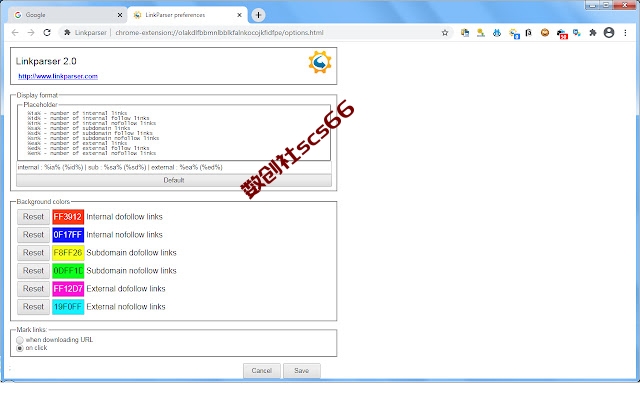Open the blue 0F17FF color swatch
Image resolution: width=640 pixels, height=400 pixels.
[68, 235]
